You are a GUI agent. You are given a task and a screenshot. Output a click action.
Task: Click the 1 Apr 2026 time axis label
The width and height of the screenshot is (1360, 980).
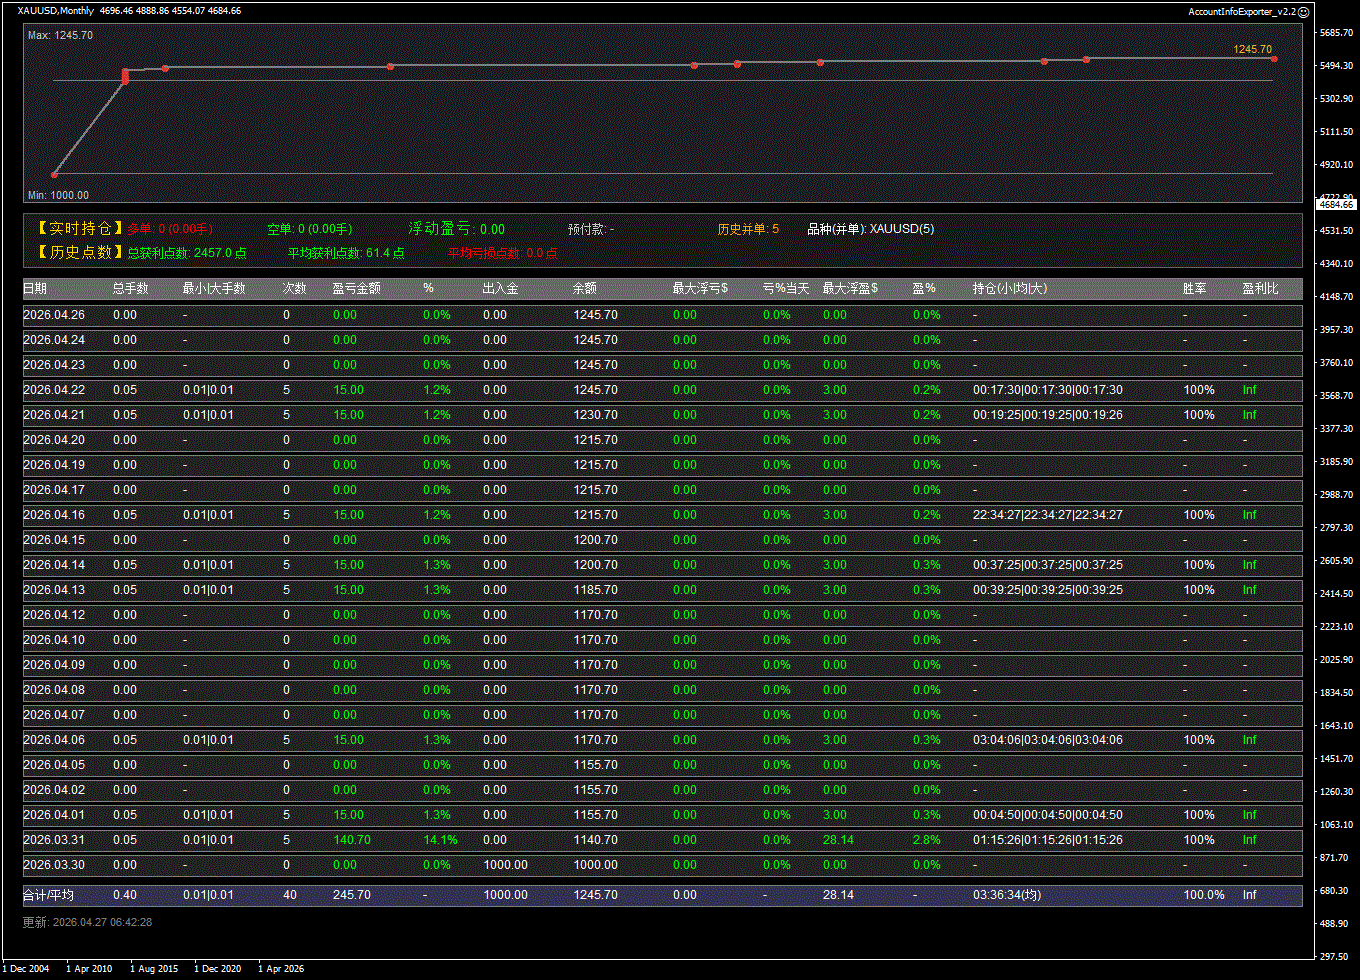click(x=281, y=968)
